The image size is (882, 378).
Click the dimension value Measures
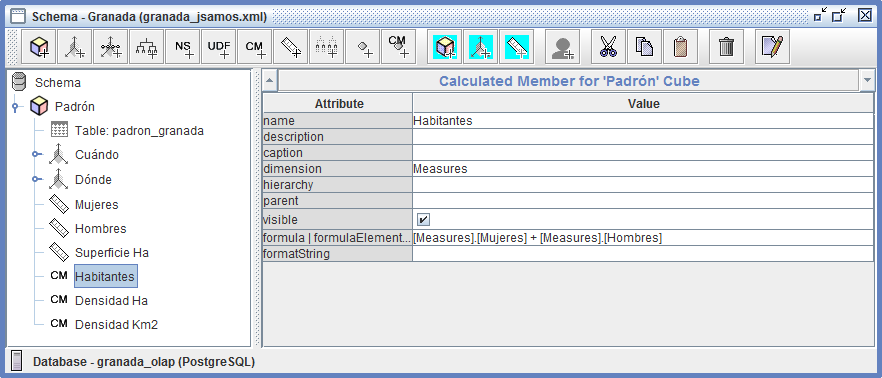pos(643,169)
